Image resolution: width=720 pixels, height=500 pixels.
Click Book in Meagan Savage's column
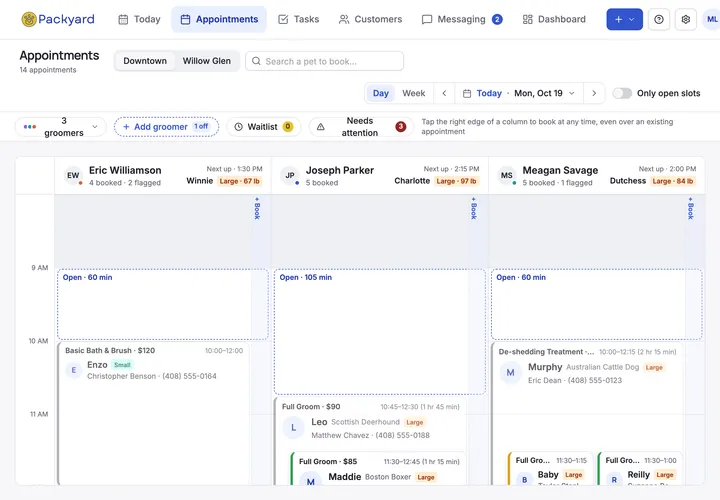pyautogui.click(x=691, y=208)
